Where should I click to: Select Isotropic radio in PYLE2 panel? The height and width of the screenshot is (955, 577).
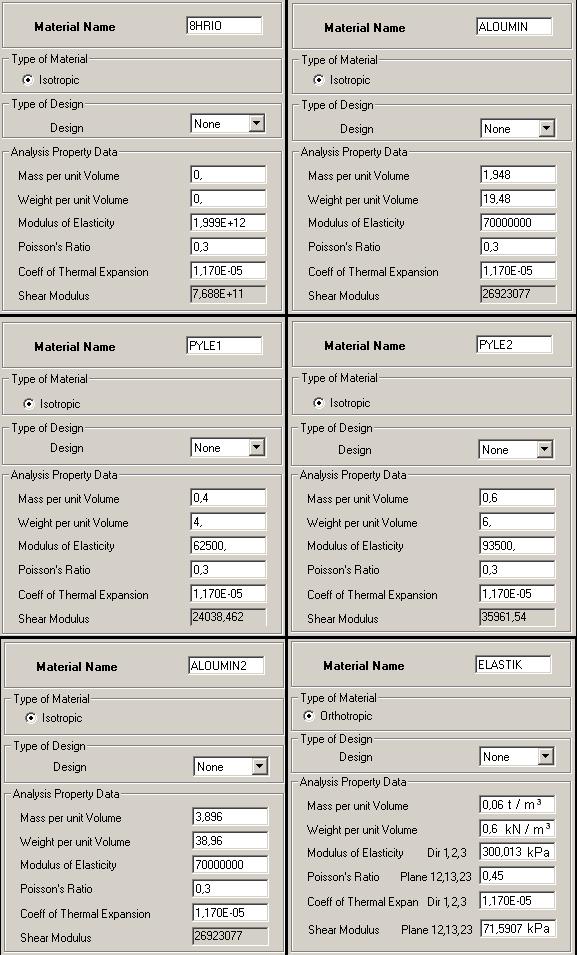[x=318, y=403]
